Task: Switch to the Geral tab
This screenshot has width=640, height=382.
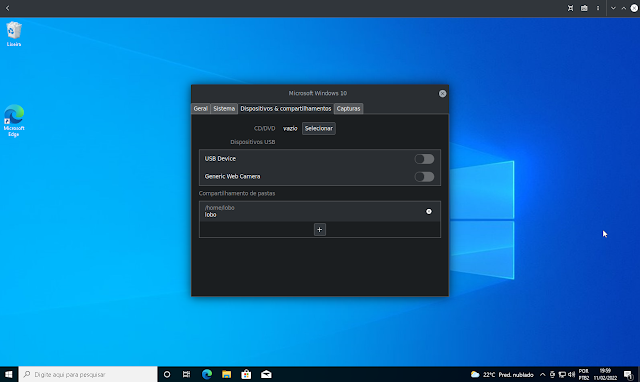Action: [200, 109]
